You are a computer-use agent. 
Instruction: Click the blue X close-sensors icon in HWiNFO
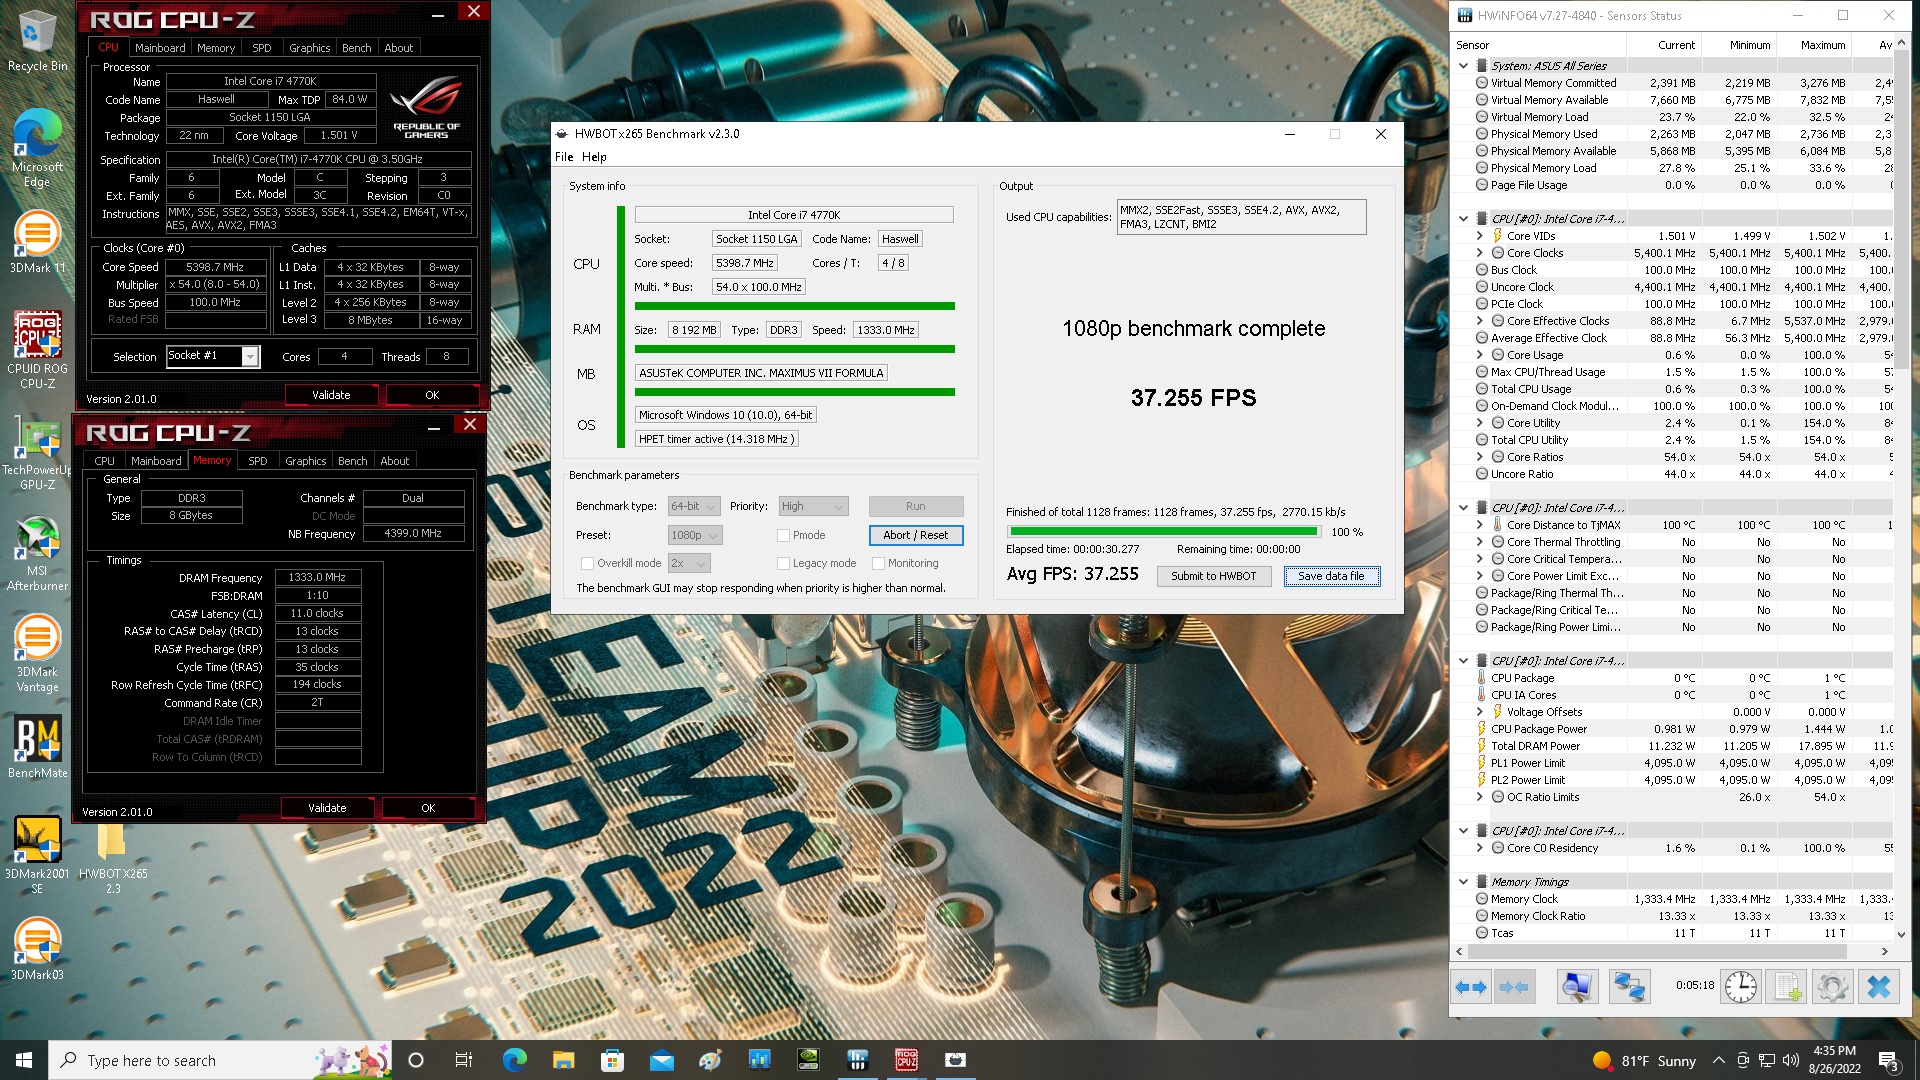[1878, 987]
